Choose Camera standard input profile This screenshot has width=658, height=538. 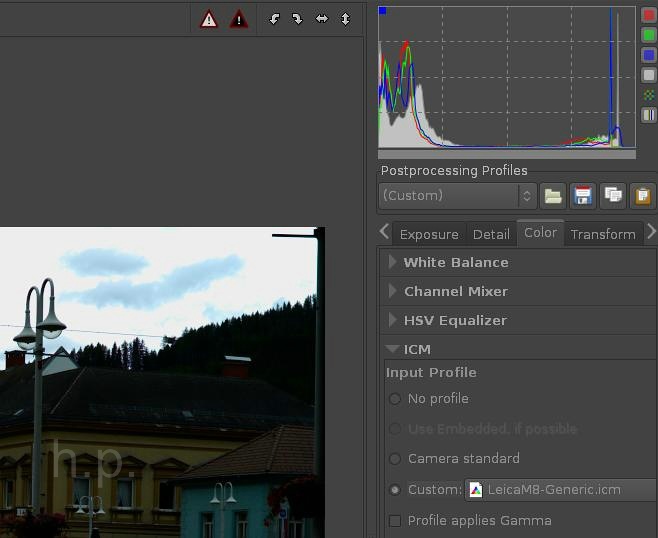pos(395,459)
